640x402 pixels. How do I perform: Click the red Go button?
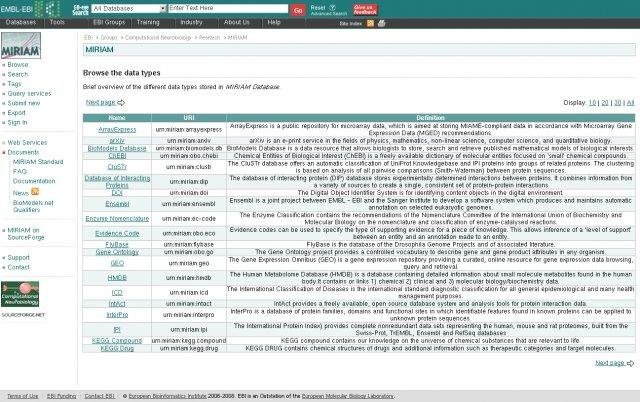click(298, 10)
